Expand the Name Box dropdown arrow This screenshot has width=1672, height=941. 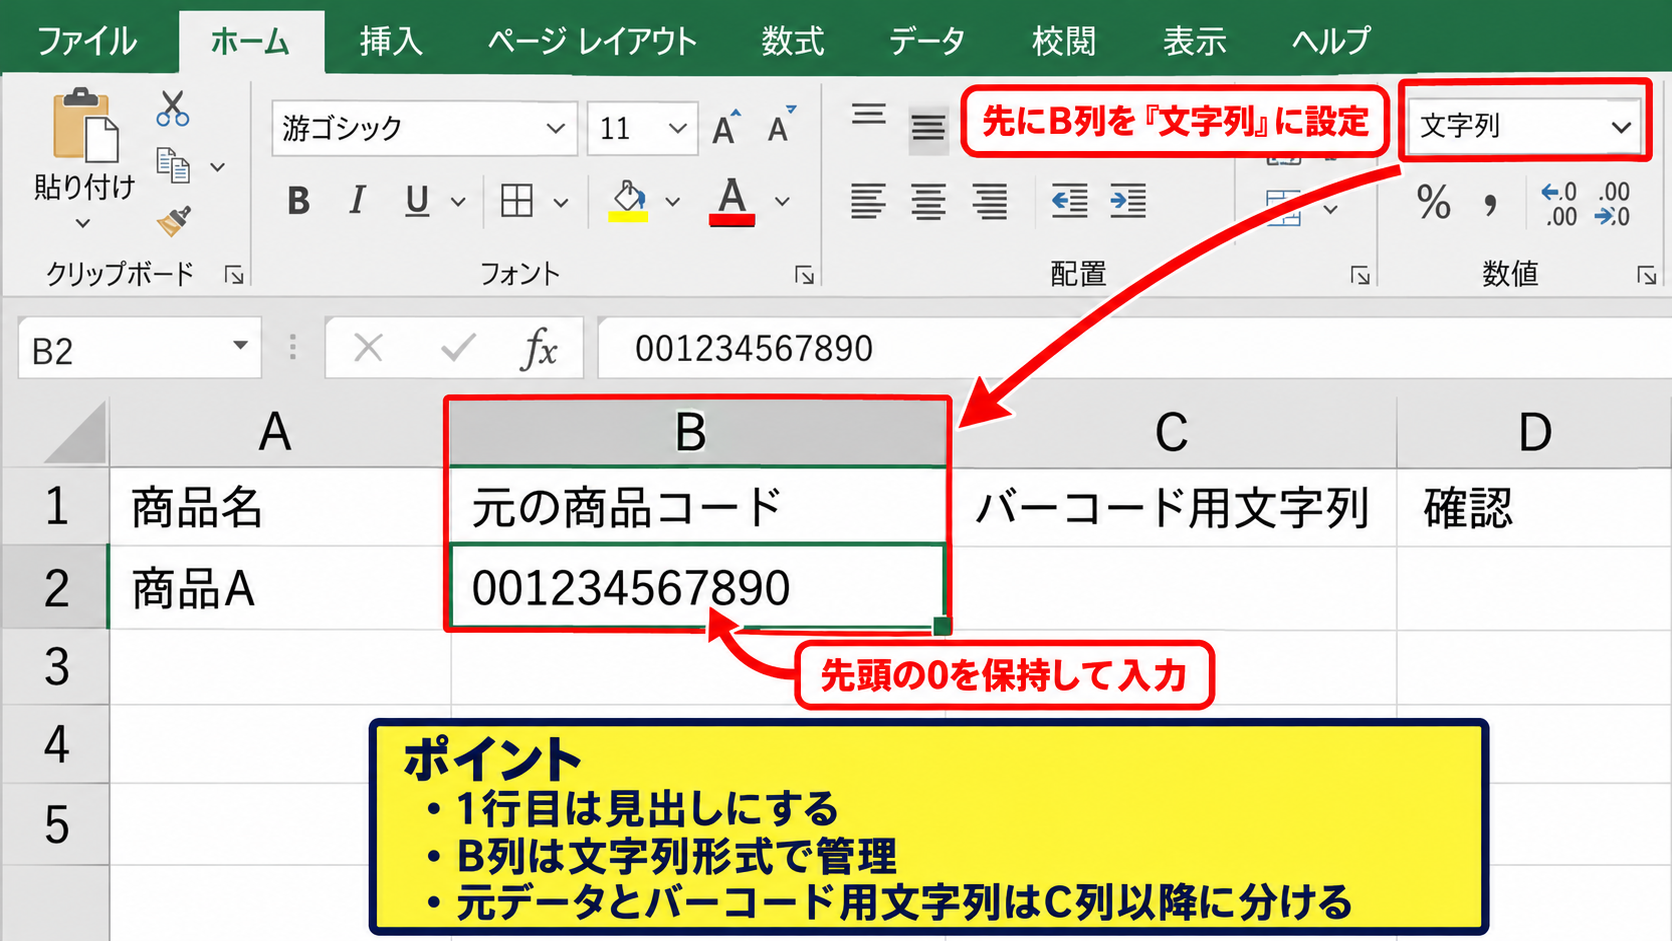(x=240, y=346)
